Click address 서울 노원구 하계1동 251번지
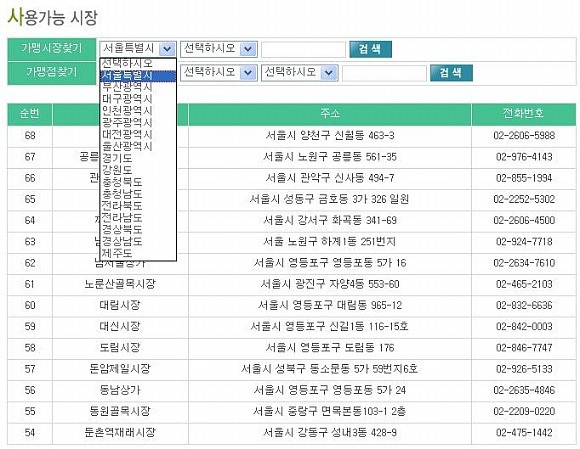 click(x=330, y=242)
